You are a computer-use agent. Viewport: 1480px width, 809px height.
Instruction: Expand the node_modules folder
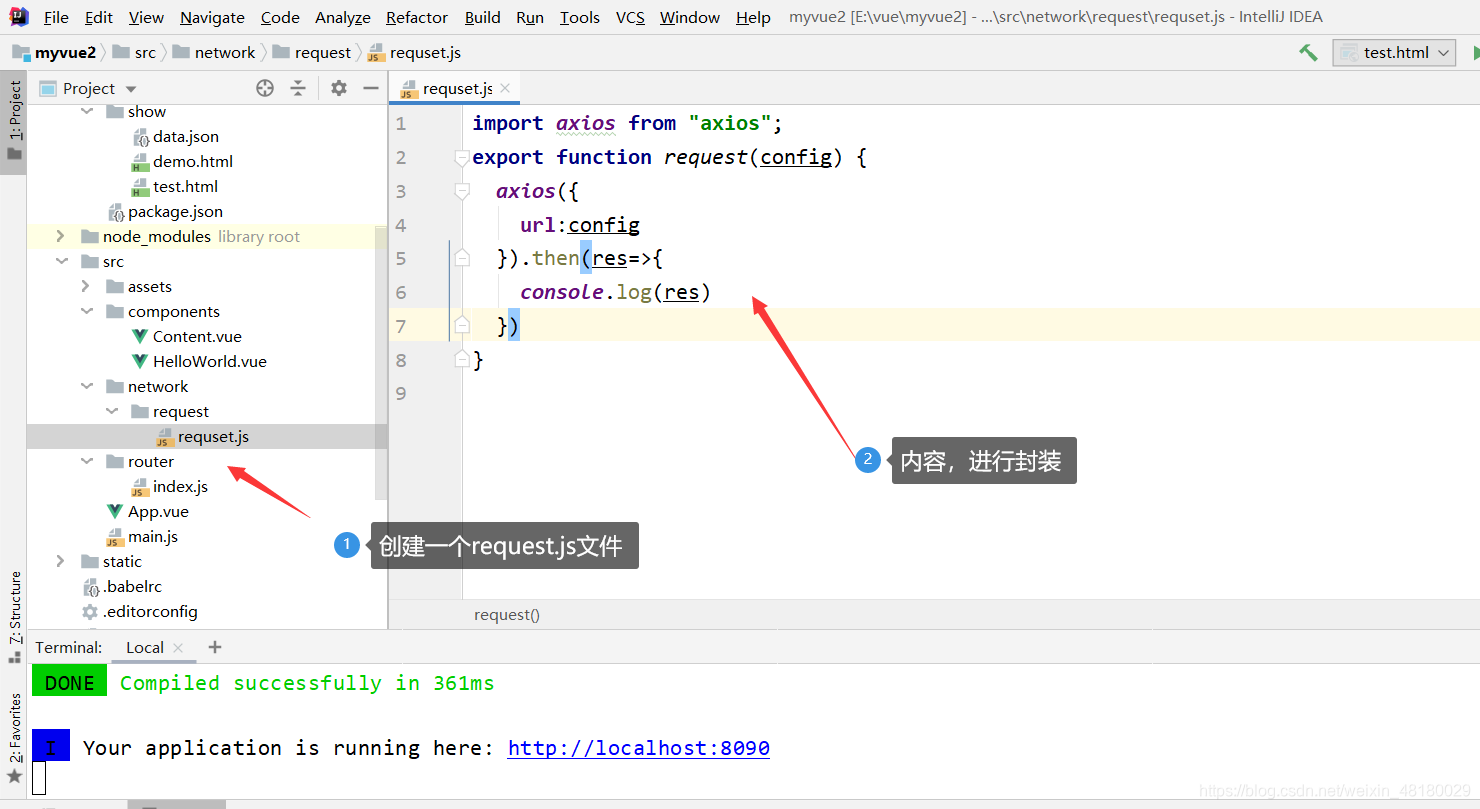coord(61,236)
